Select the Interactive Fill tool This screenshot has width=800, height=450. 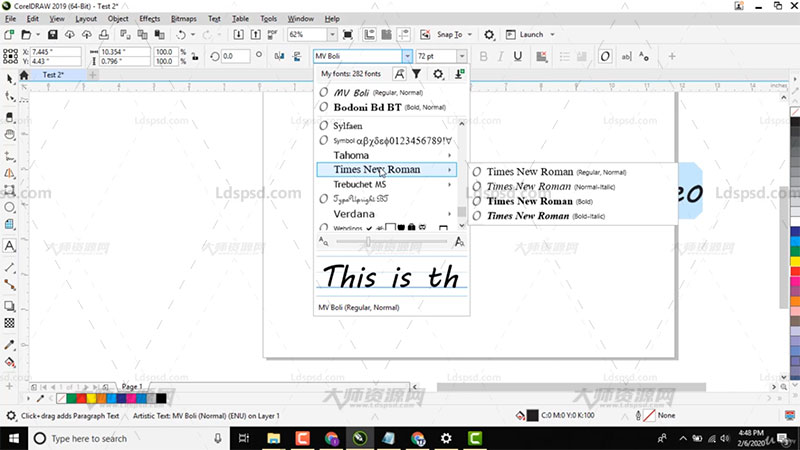coord(10,363)
